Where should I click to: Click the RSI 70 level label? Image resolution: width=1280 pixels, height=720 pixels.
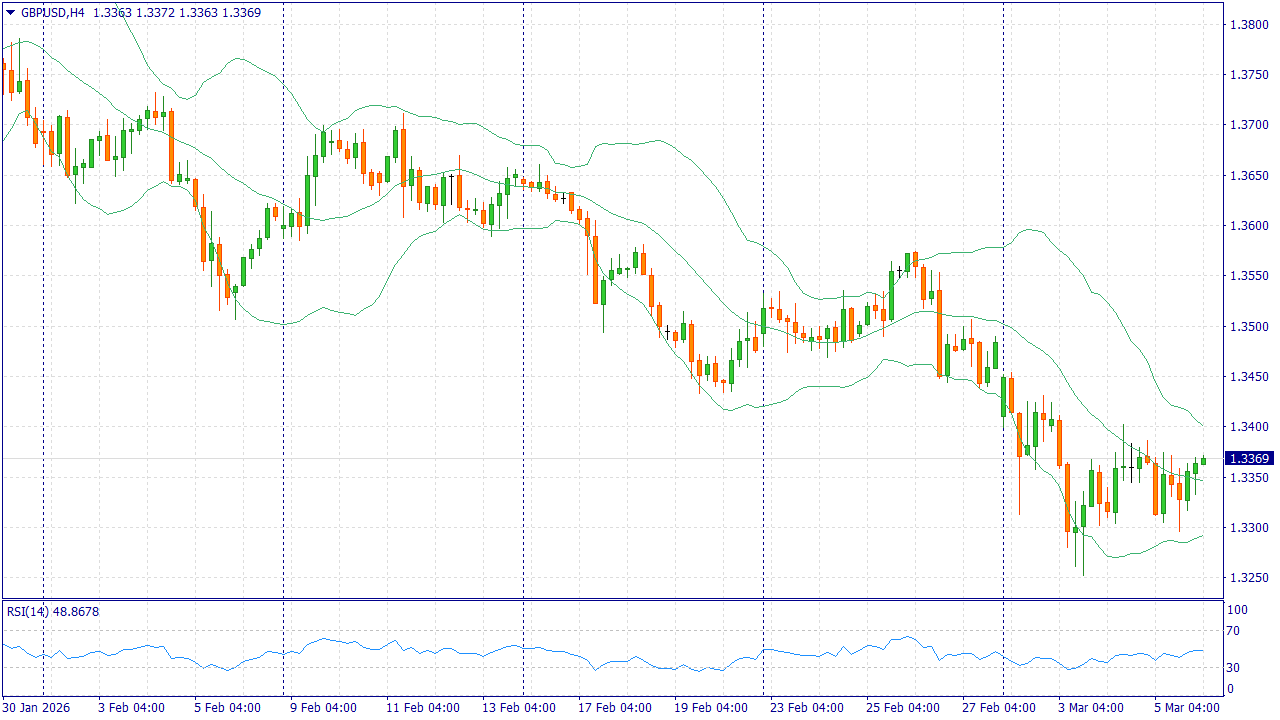[x=1234, y=631]
